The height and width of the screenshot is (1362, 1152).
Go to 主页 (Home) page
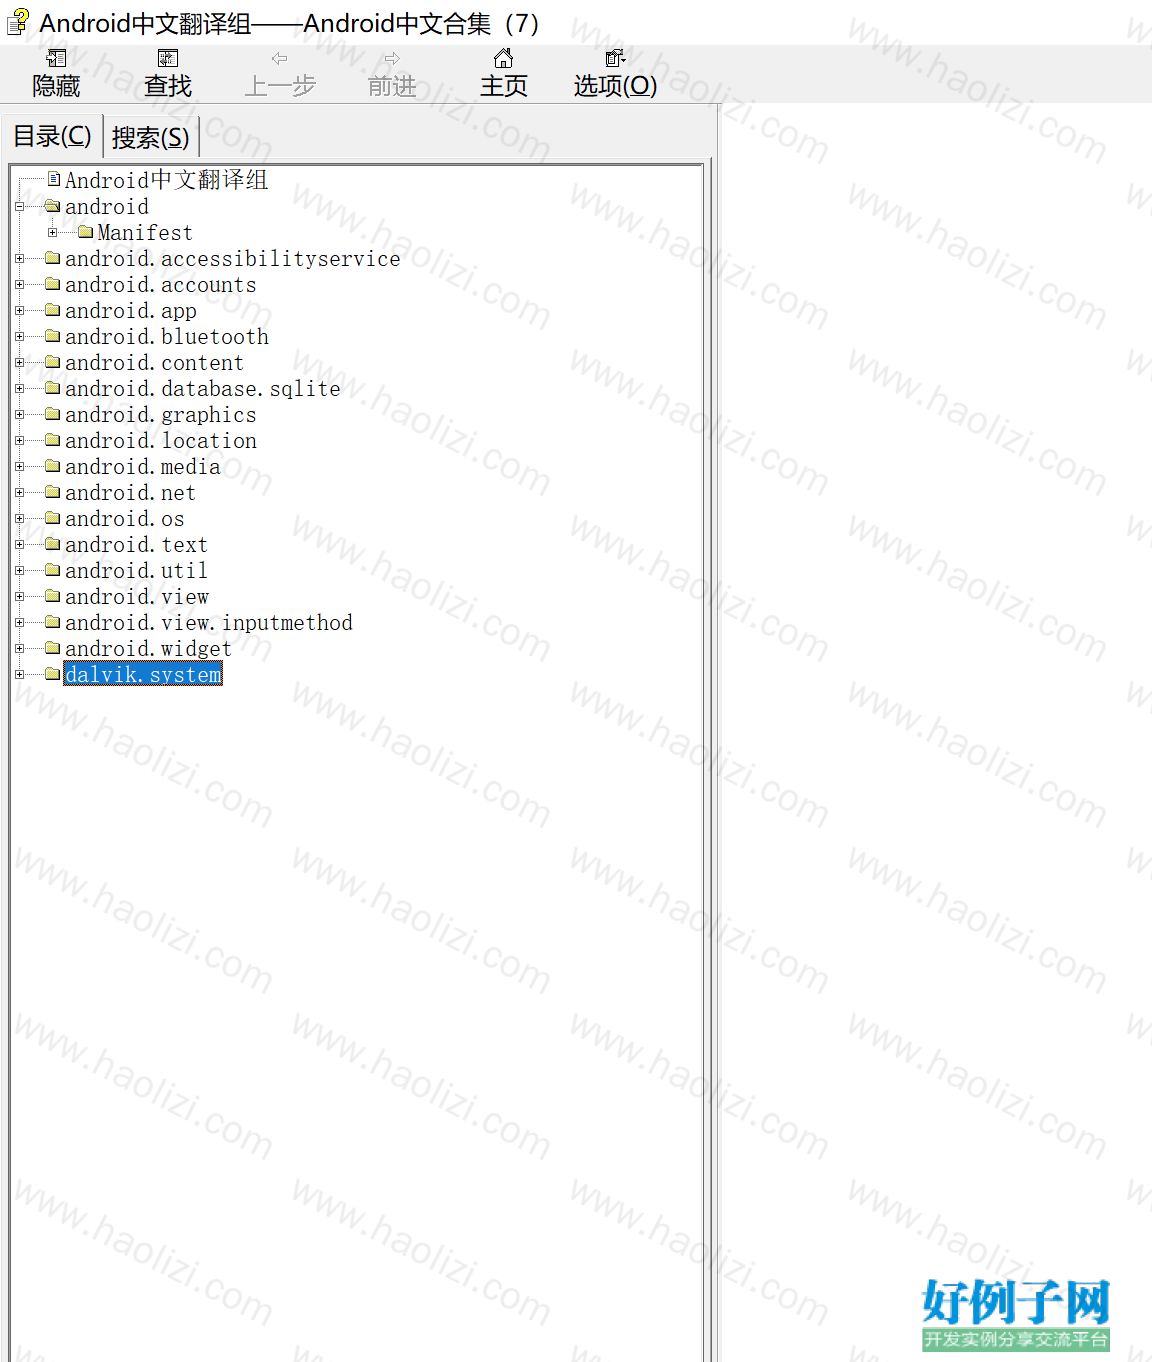coord(504,74)
